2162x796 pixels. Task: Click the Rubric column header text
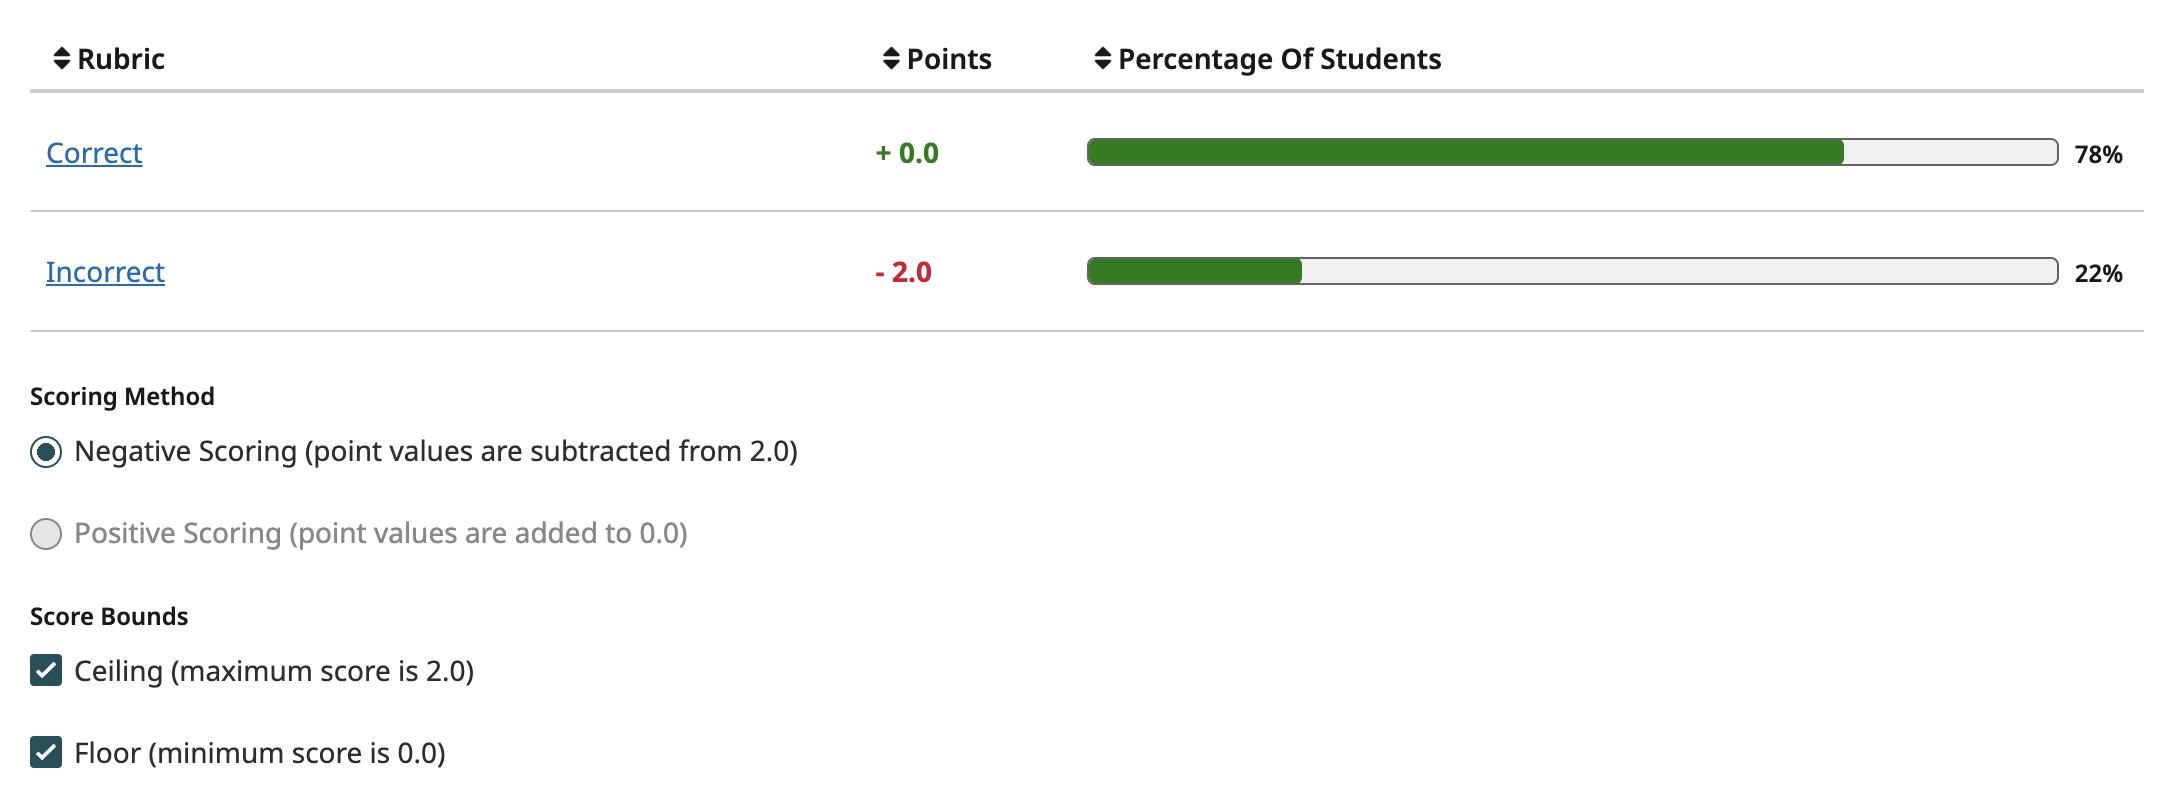point(121,59)
